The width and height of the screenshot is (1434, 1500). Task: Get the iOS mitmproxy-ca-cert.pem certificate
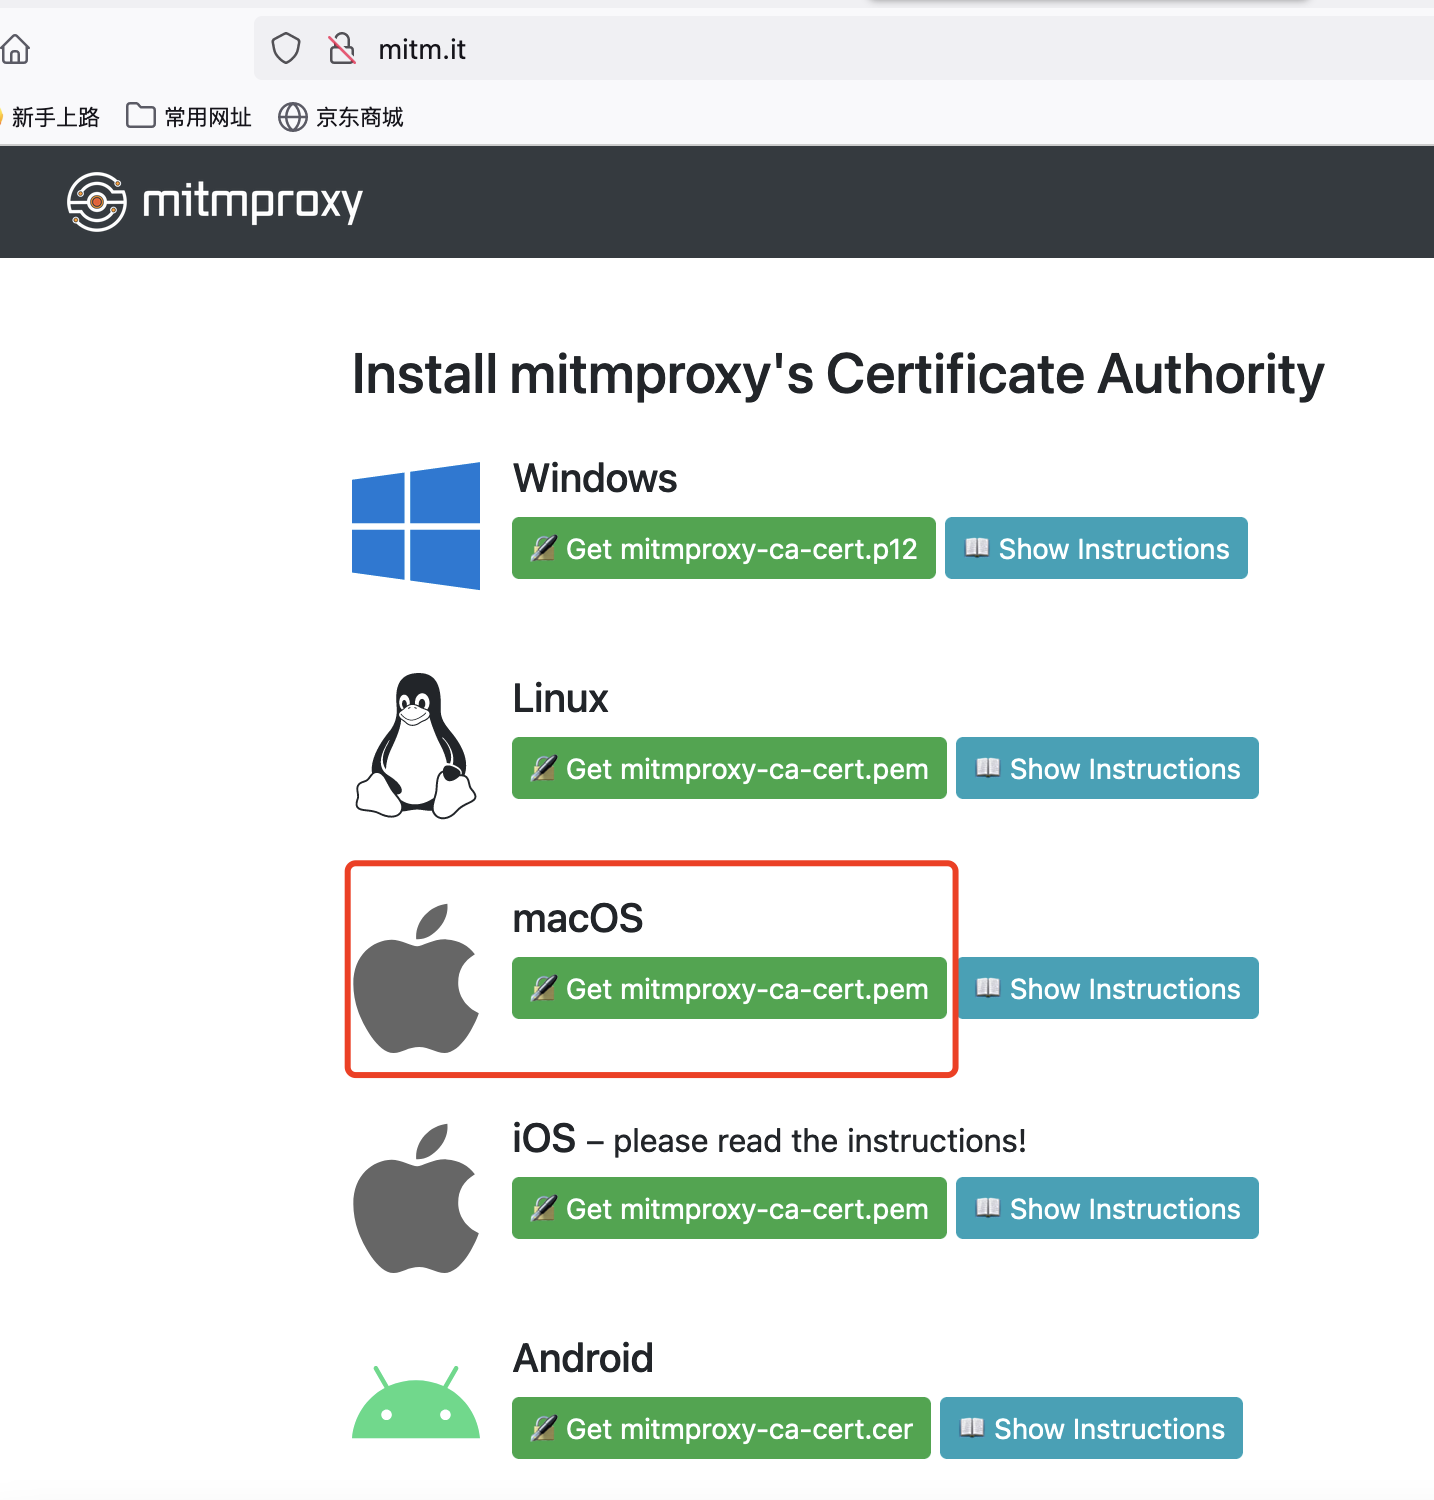pos(729,1208)
